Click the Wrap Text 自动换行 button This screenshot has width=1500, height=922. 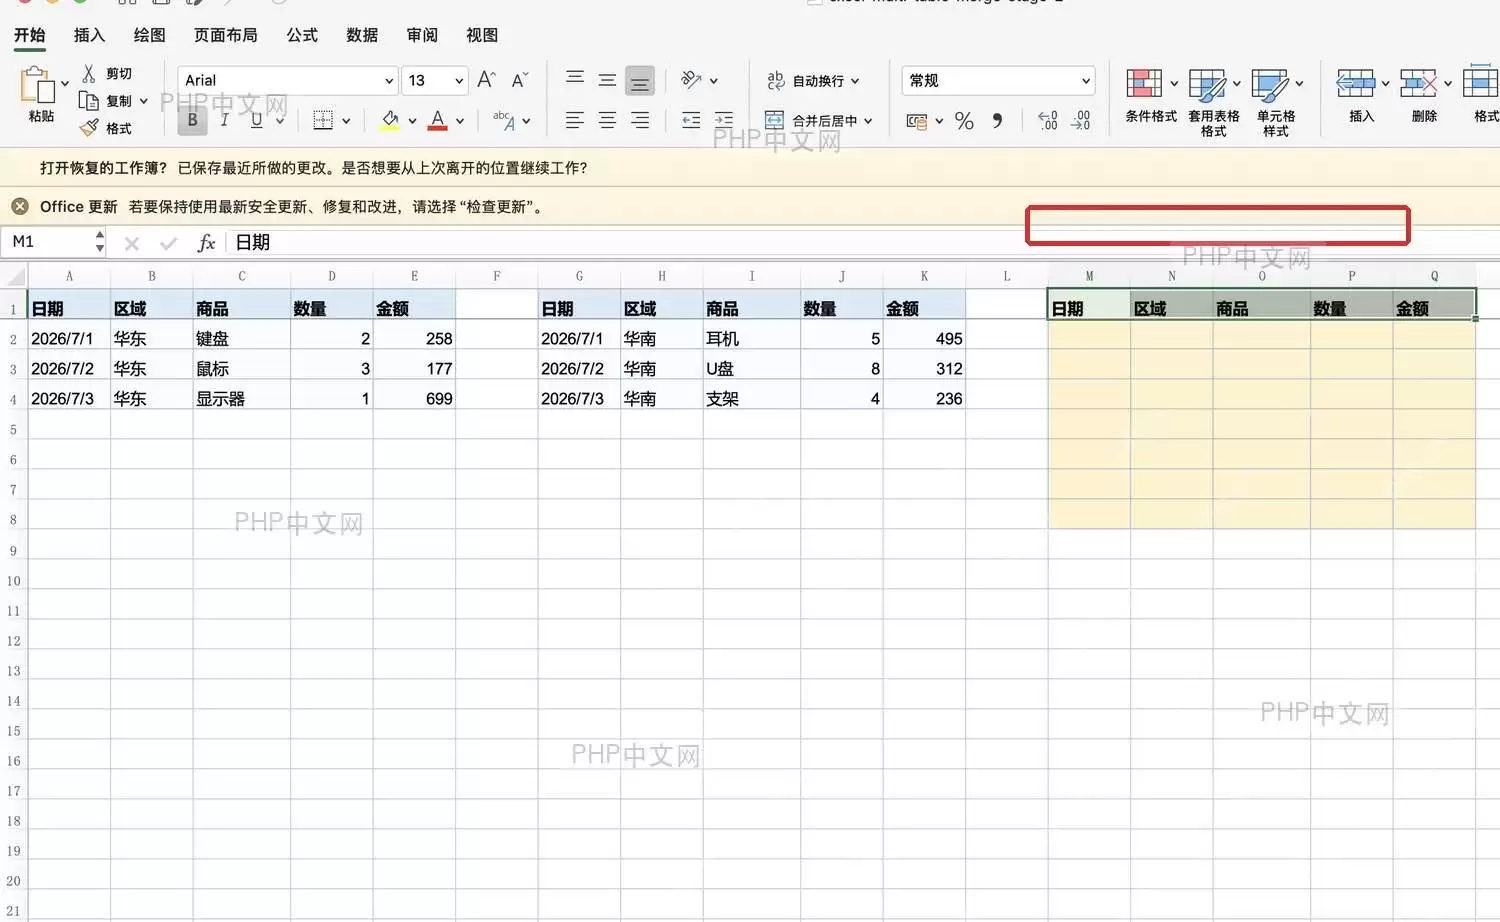pos(806,80)
